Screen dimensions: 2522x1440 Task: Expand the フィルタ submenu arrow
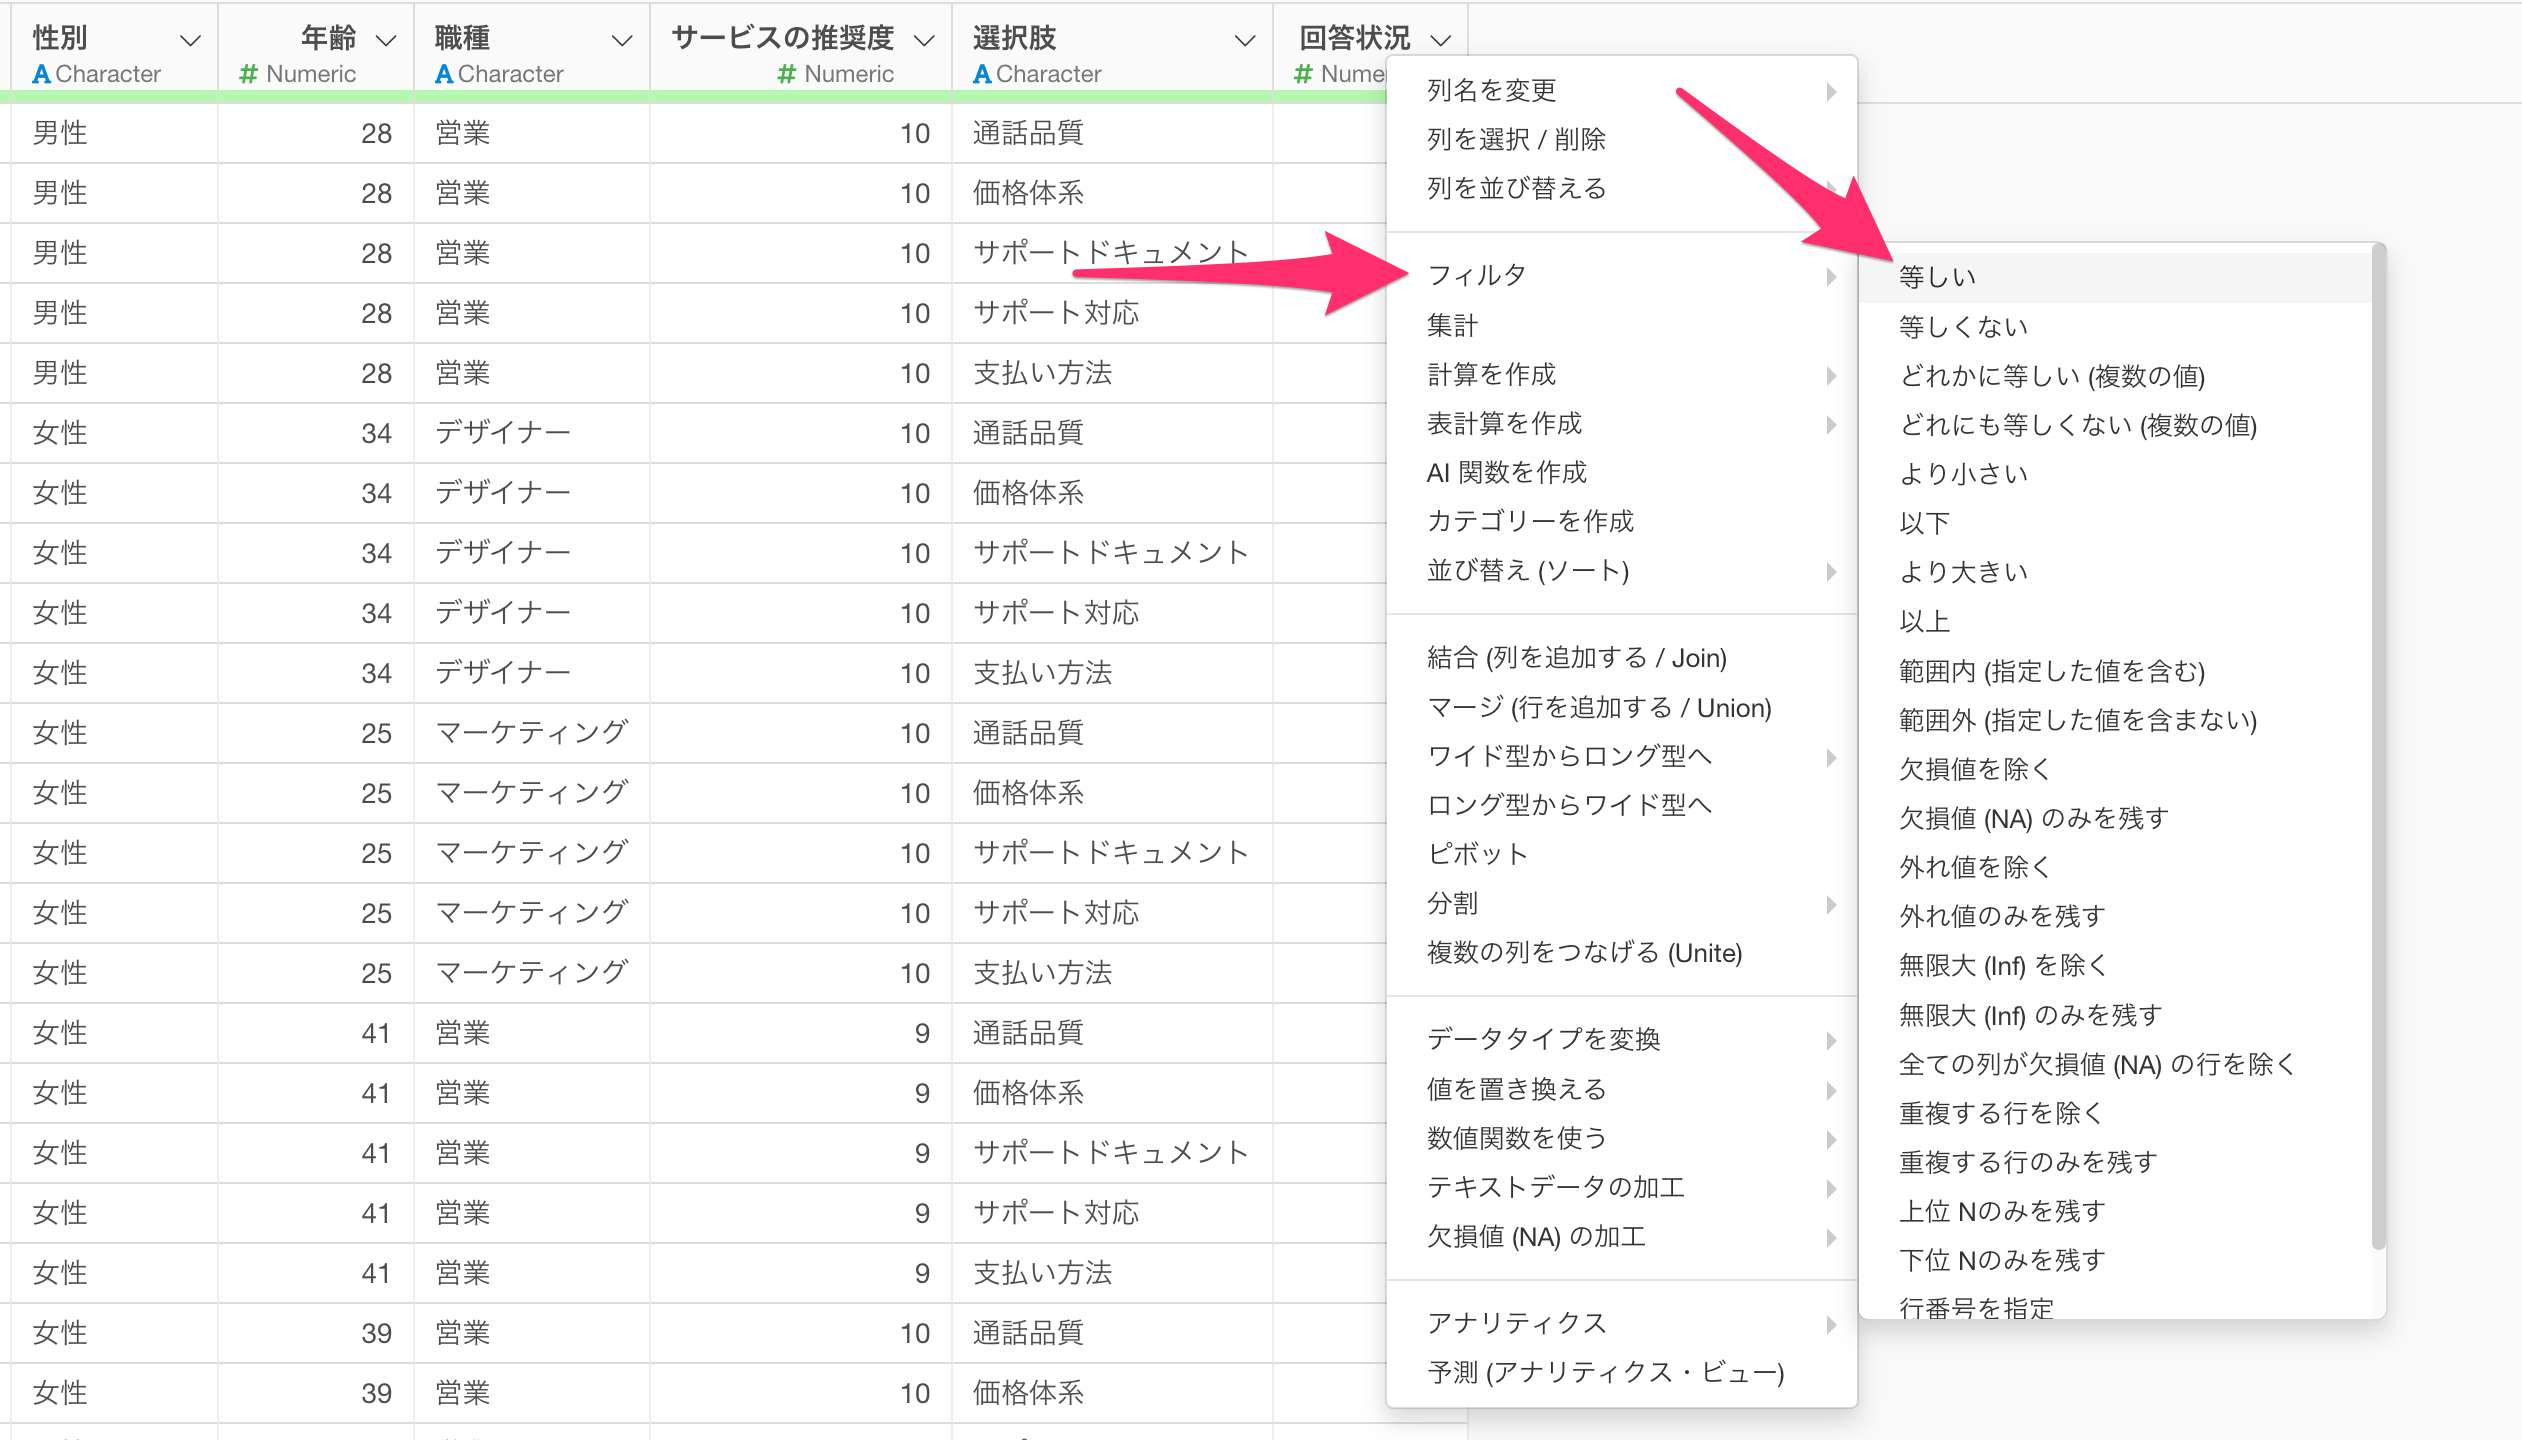click(x=1831, y=276)
